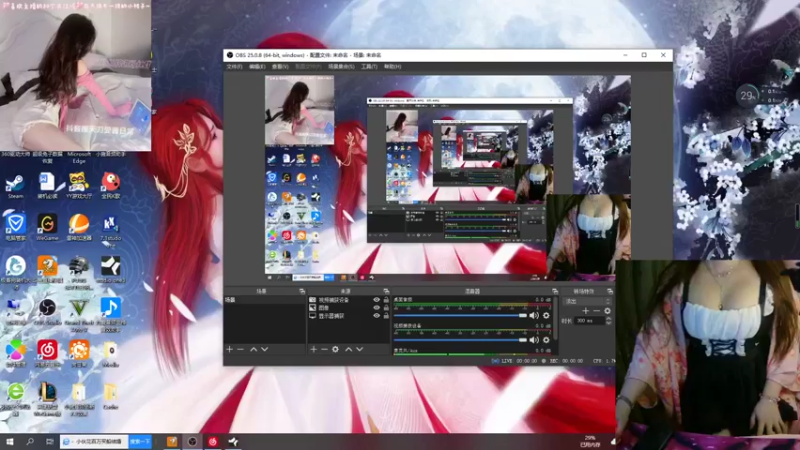Open video capture device audio settings gear
Image resolution: width=800 pixels, height=450 pixels.
pos(546,340)
